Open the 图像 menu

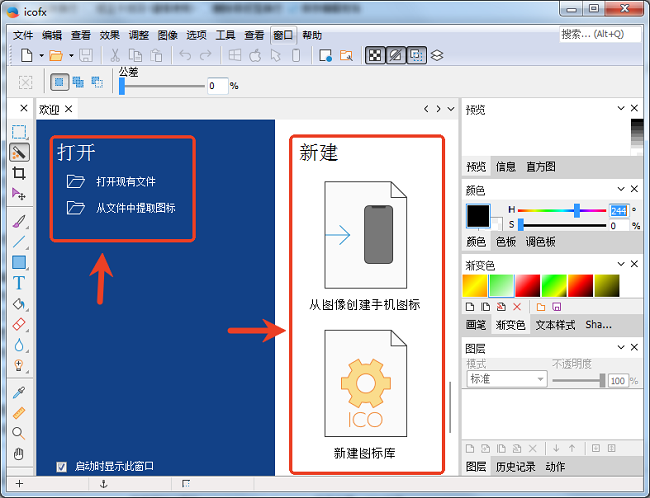(x=167, y=35)
